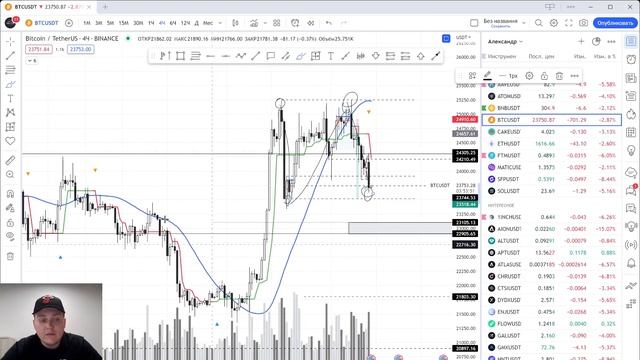Open drawing settings gear in floating toolbar
The height and width of the screenshot is (360, 640).
click(x=529, y=76)
